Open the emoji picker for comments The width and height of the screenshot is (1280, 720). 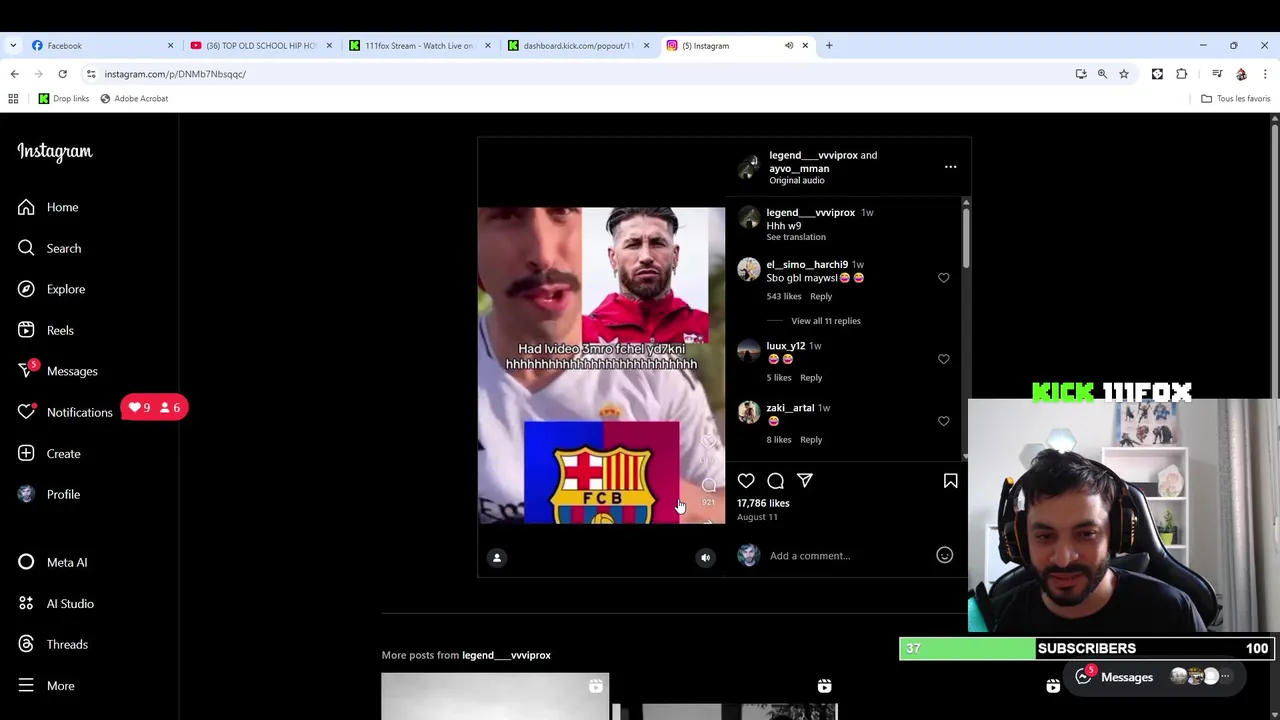point(944,555)
